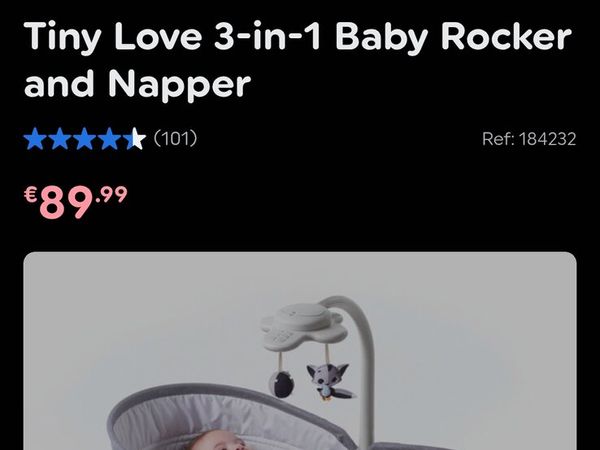Click the hanging fox toy in photo
The height and width of the screenshot is (450, 600).
[x=328, y=382]
